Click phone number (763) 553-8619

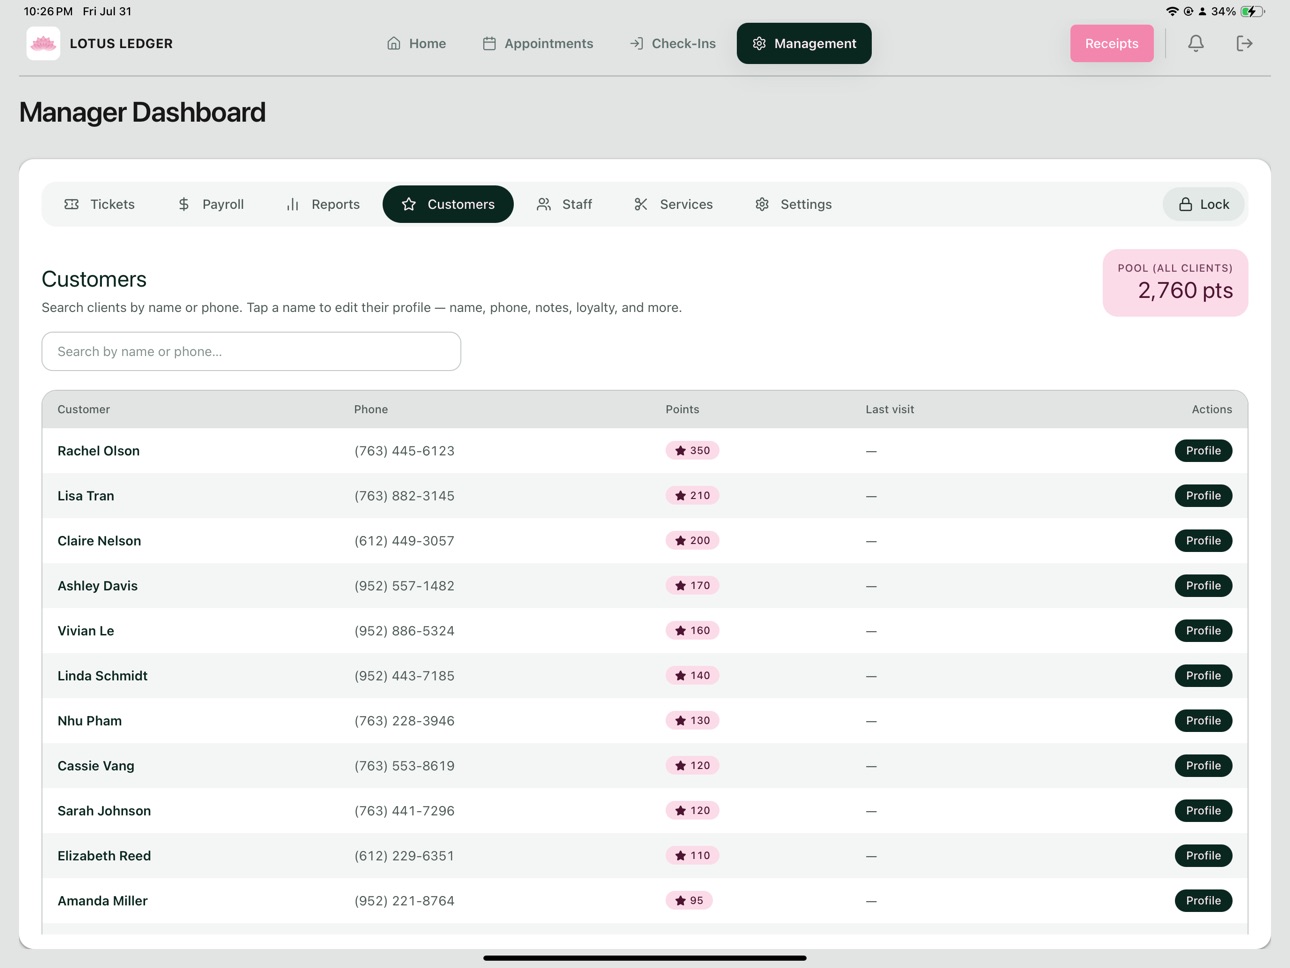point(404,766)
